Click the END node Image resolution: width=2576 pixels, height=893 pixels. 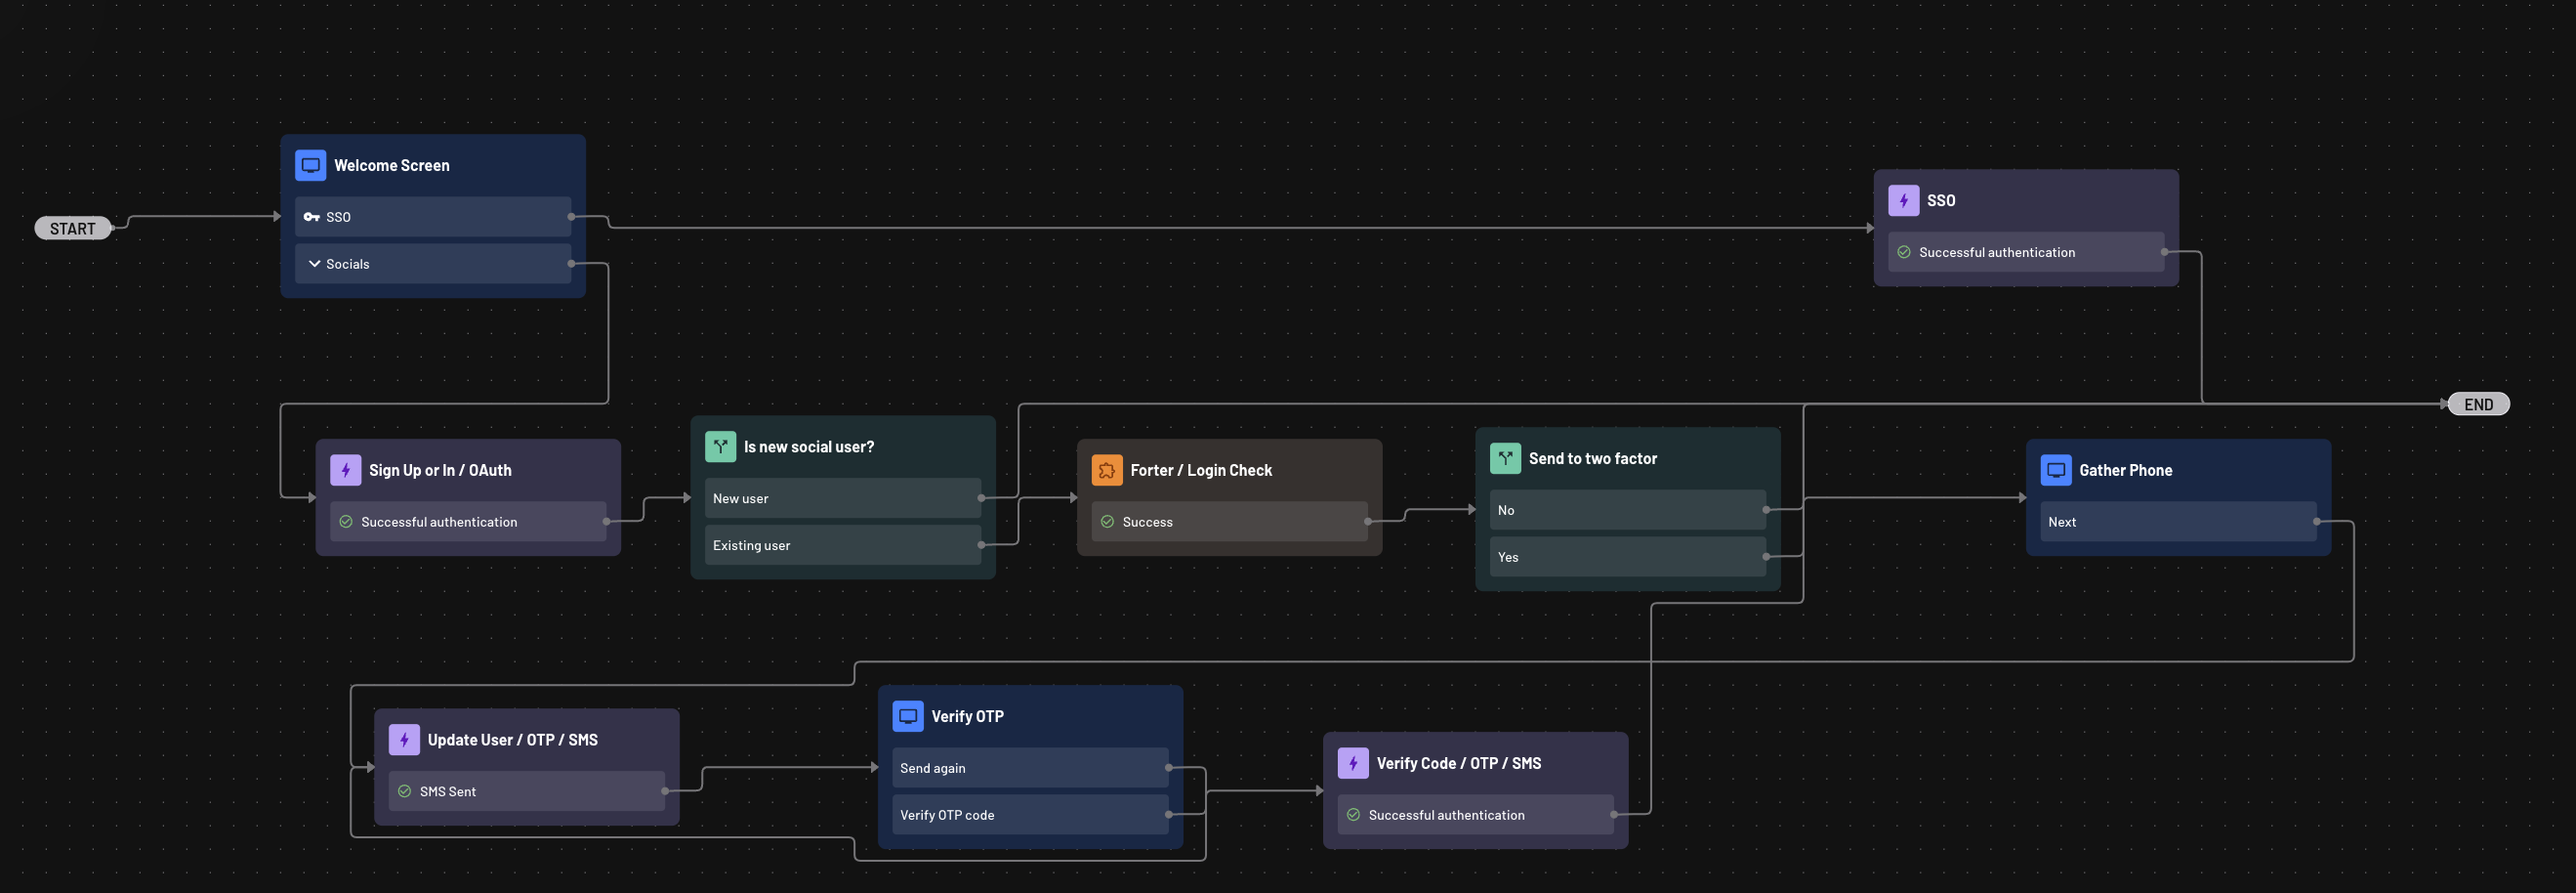pos(2478,403)
